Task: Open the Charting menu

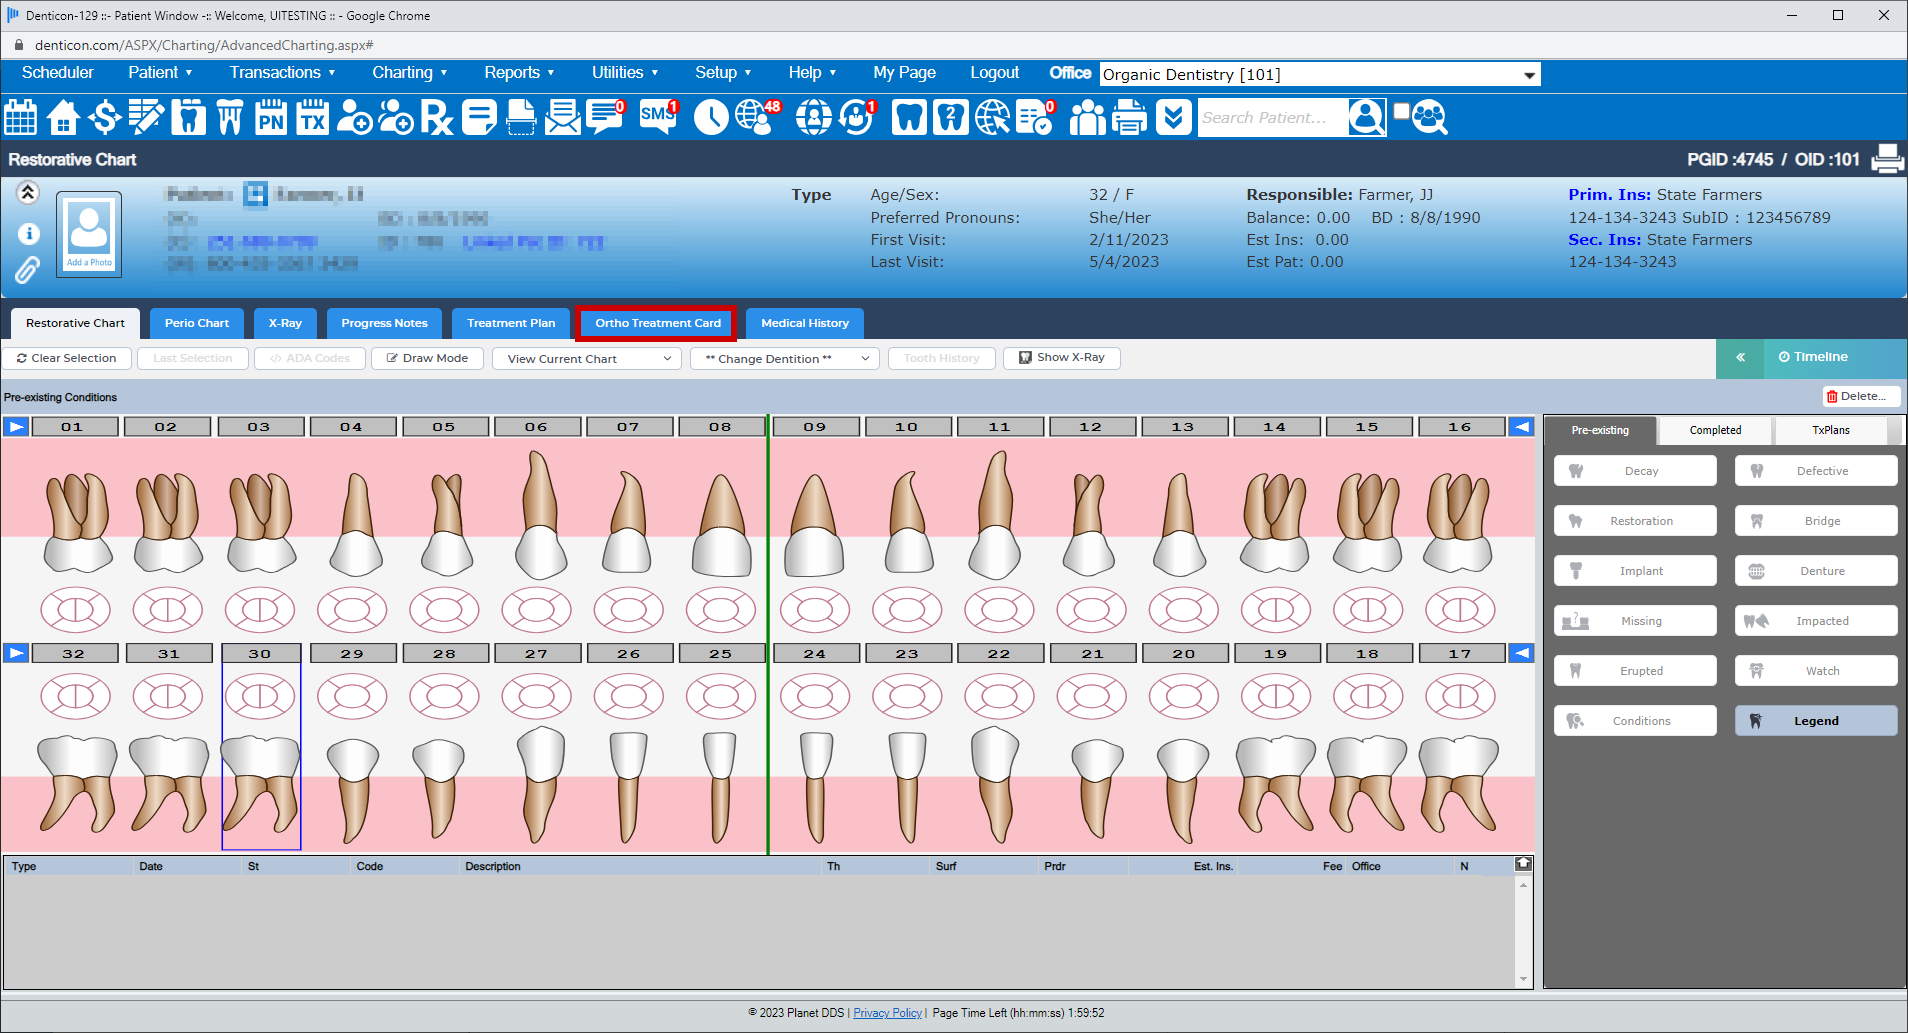Action: coord(409,72)
